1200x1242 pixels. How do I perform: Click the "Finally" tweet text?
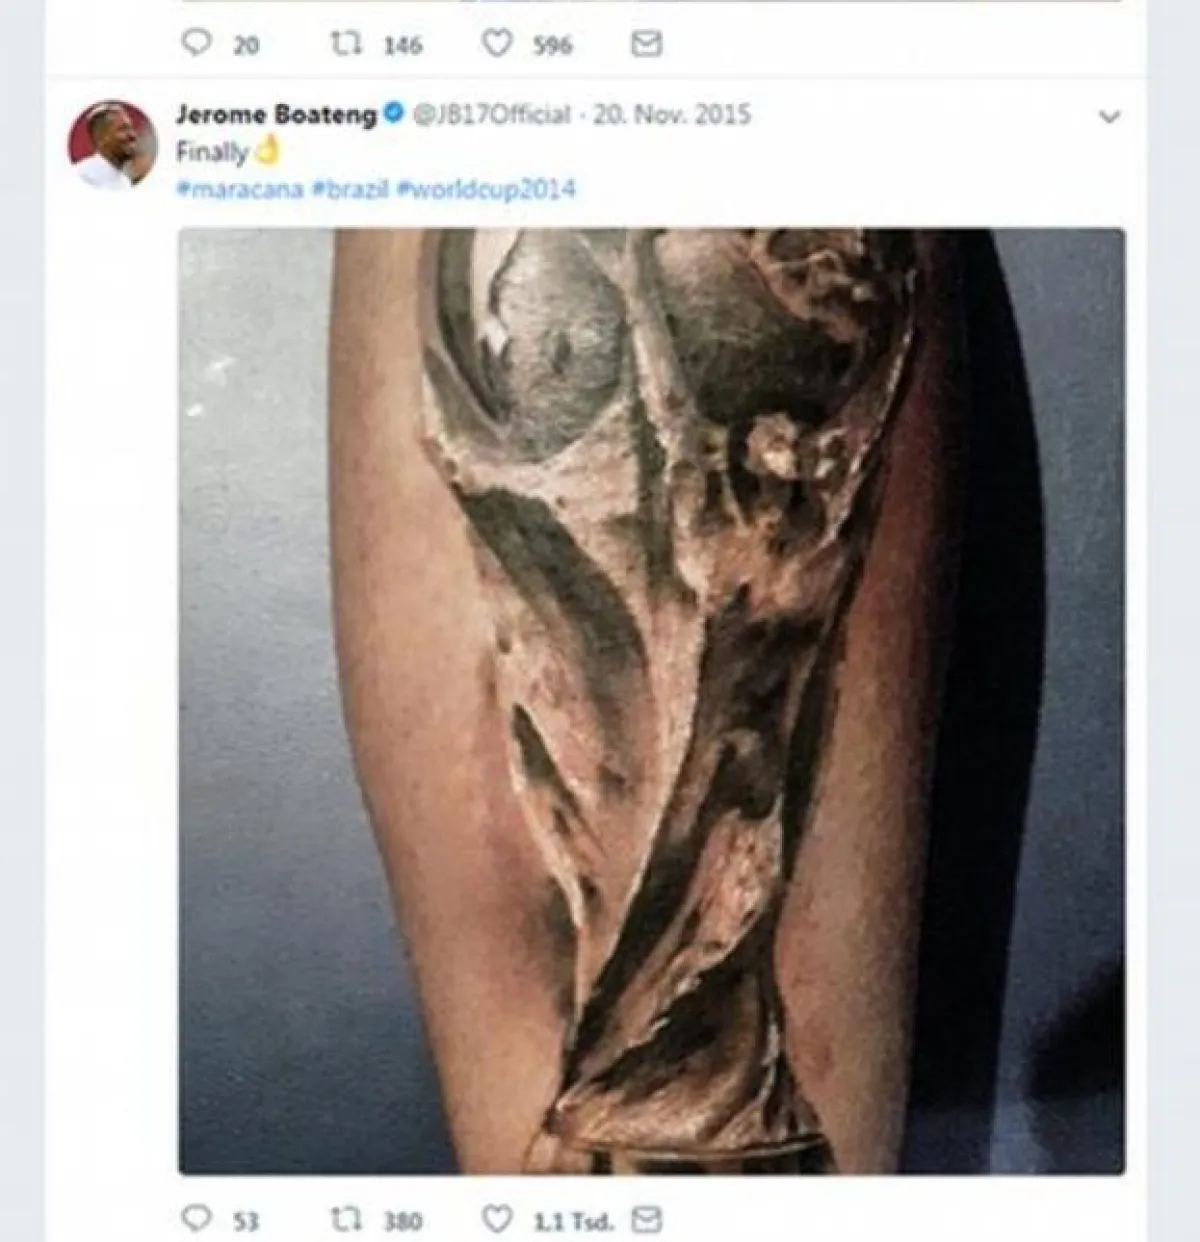[211, 152]
